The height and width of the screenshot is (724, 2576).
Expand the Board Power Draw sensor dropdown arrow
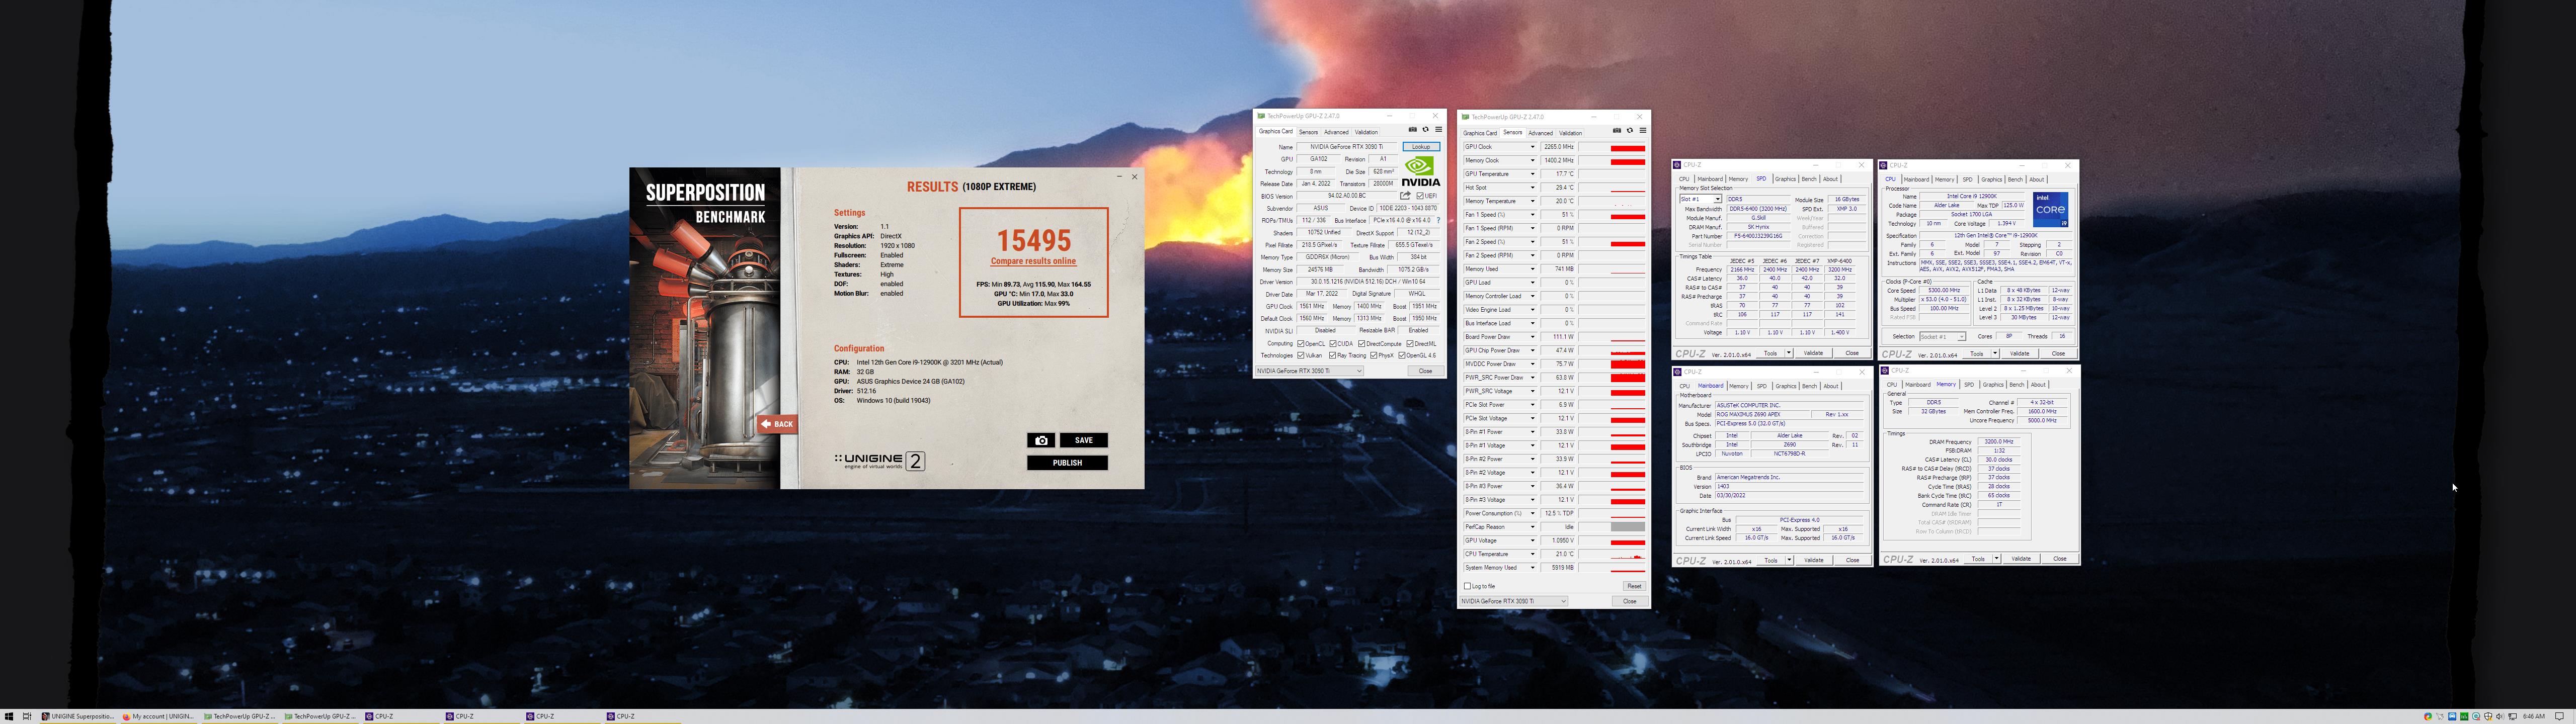[1532, 337]
